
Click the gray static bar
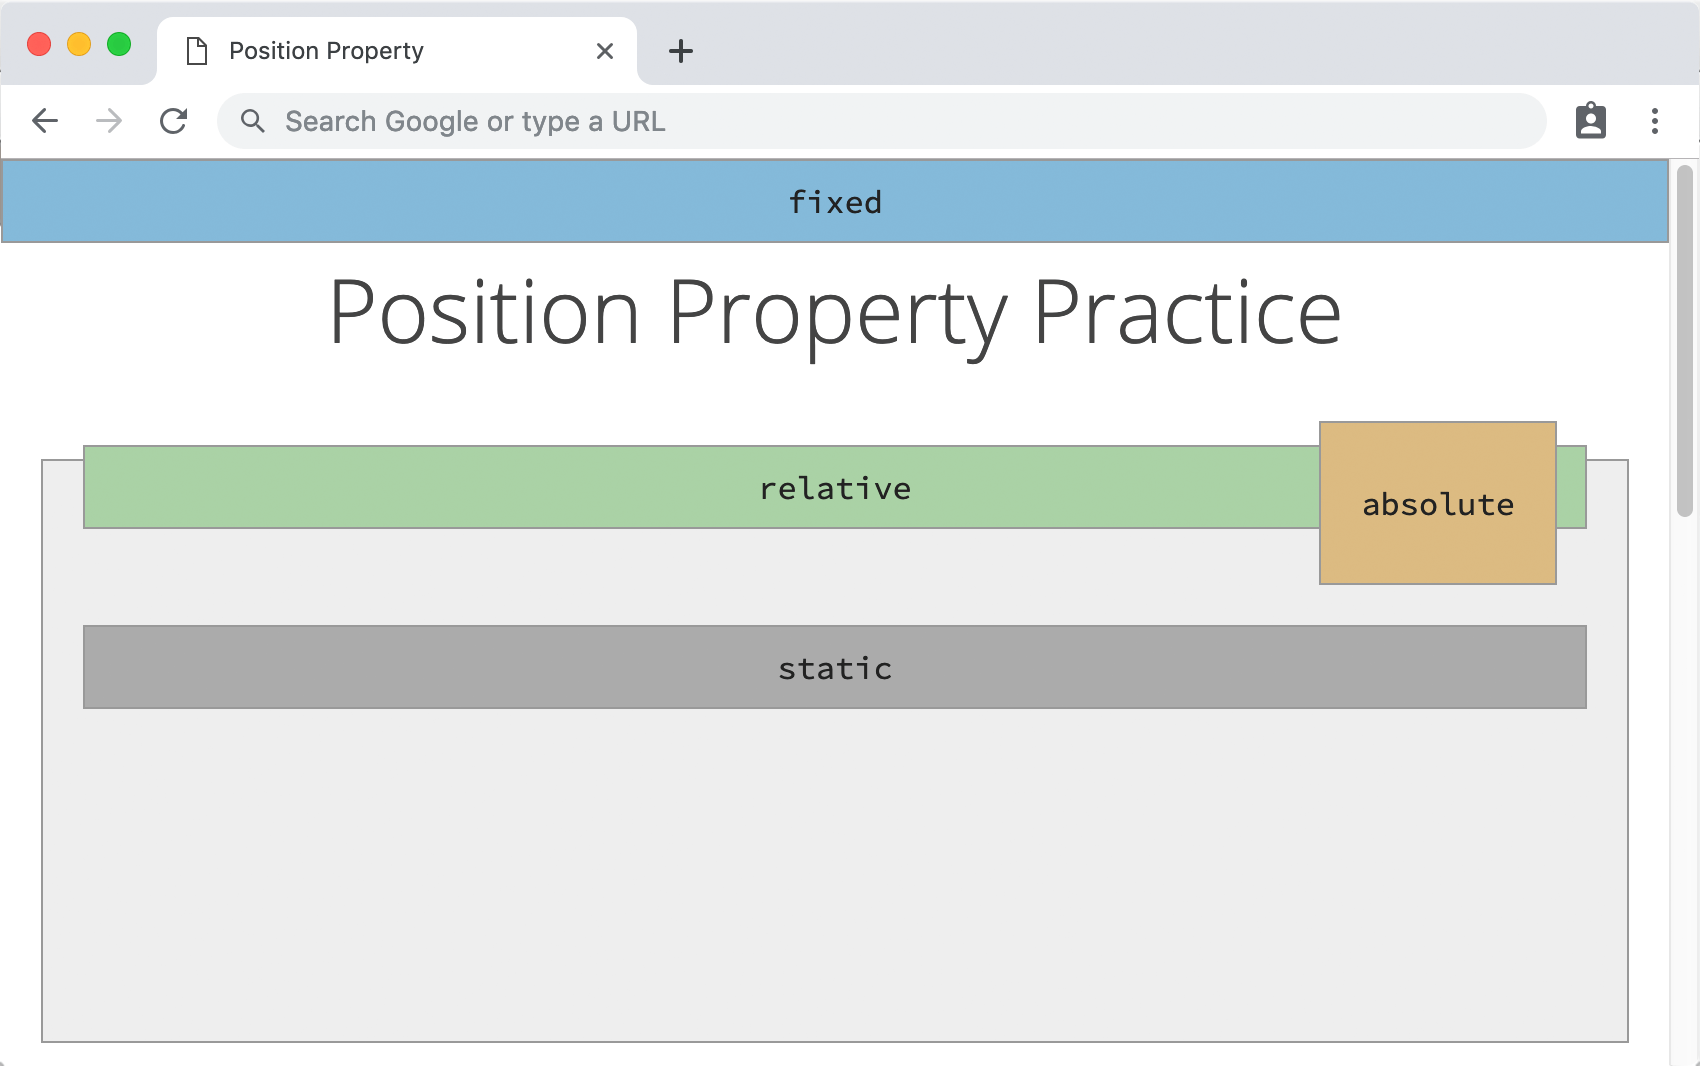coord(835,667)
